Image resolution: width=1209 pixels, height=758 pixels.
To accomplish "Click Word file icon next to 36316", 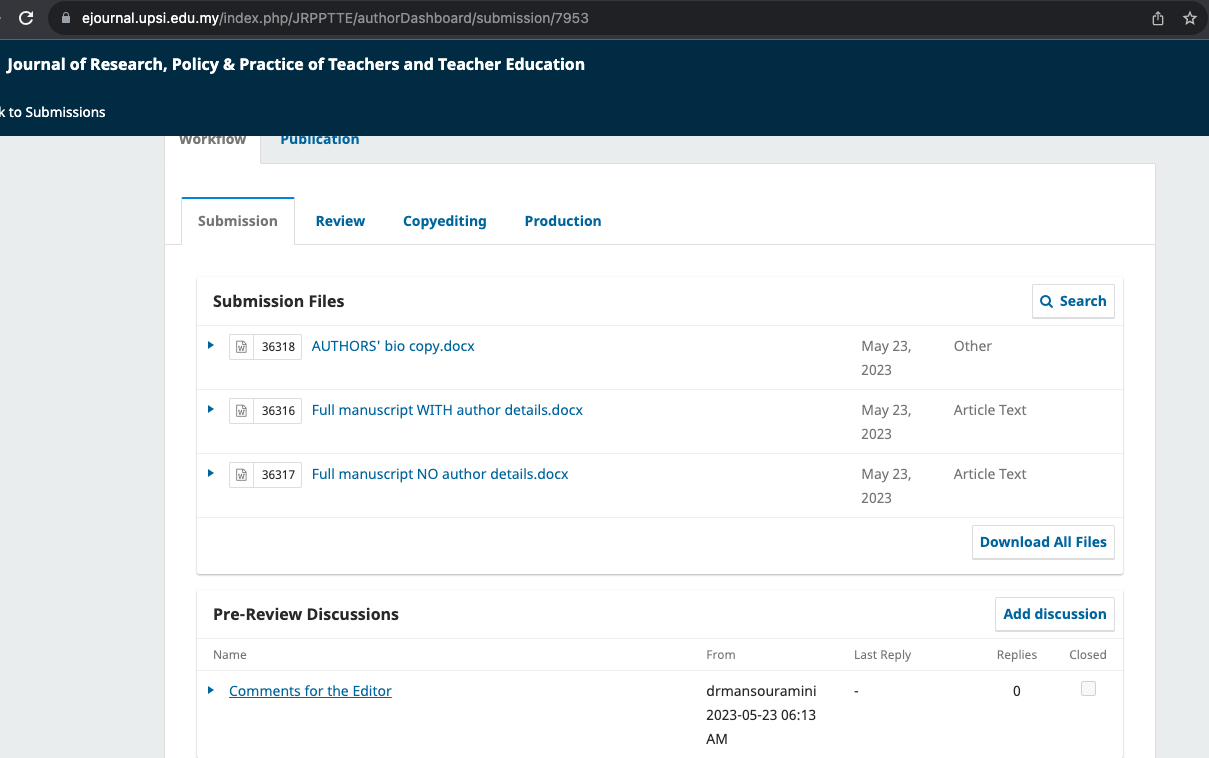I will click(x=241, y=411).
